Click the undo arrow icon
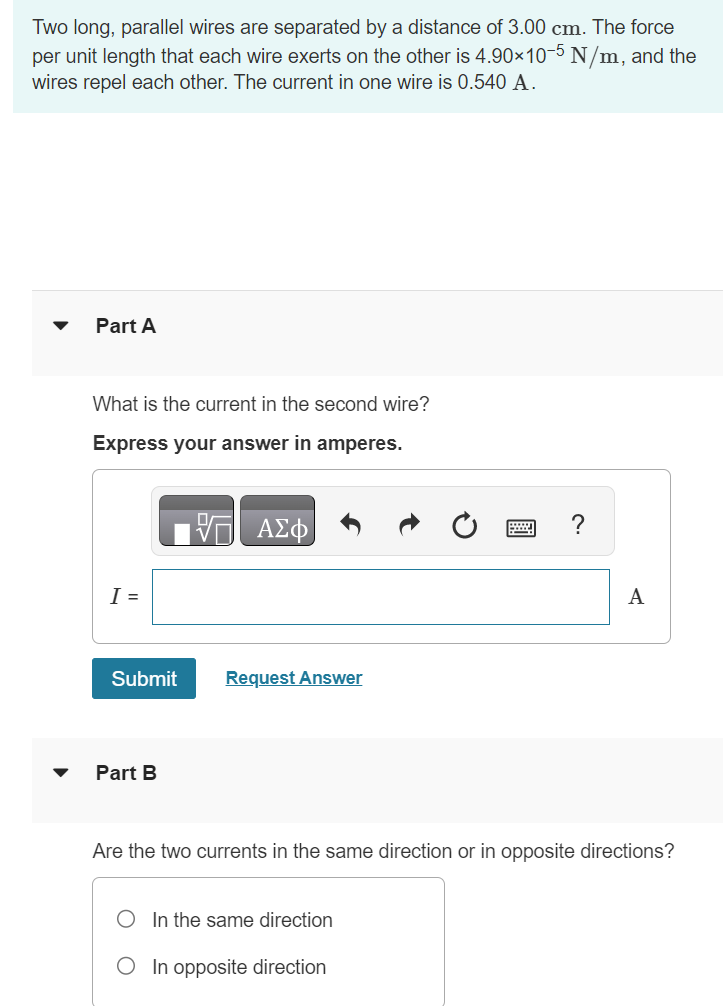Viewport: 723px width, 1006px height. pos(350,525)
